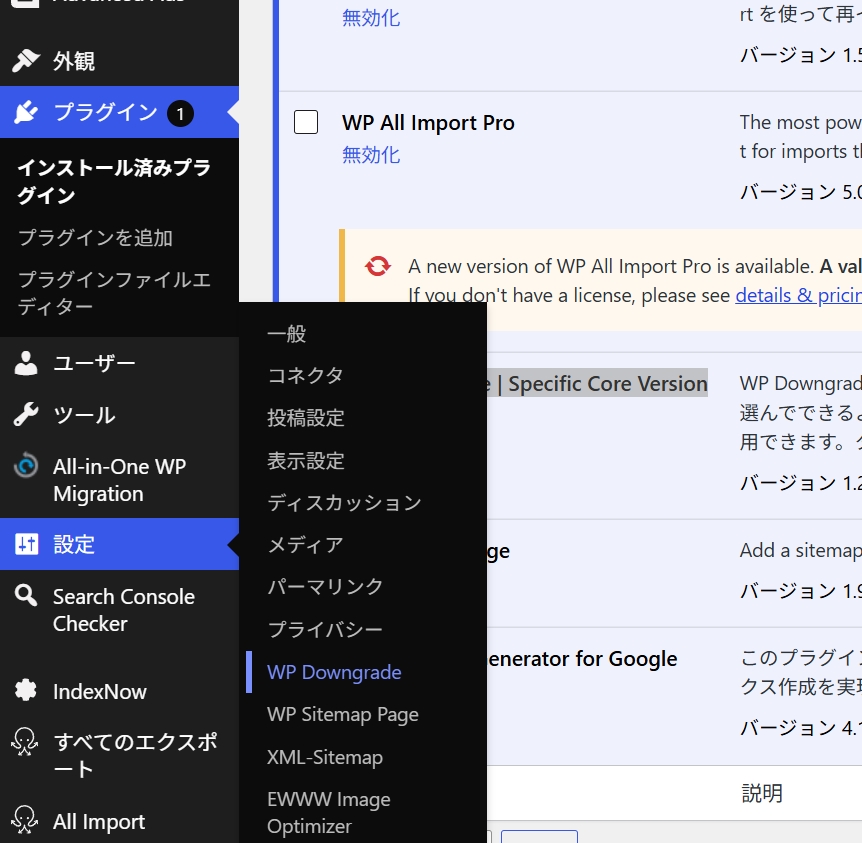862x843 pixels.
Task: Tick the WP All Import Pro checkbox
Action: point(306,122)
